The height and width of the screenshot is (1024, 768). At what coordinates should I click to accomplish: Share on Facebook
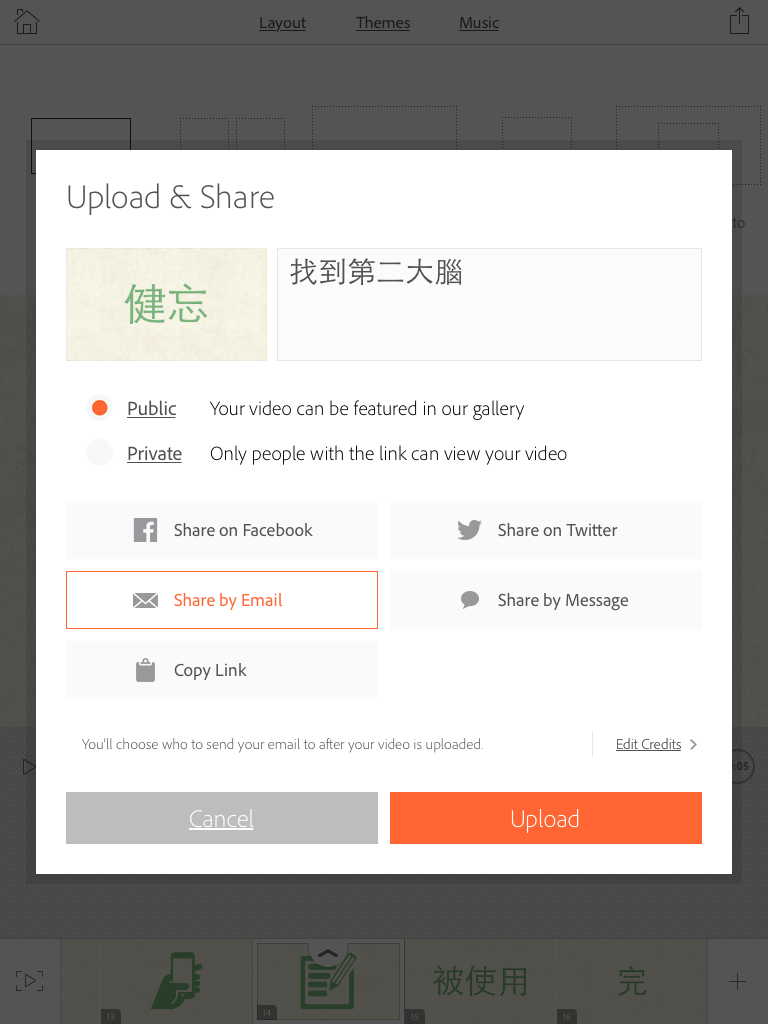click(222, 530)
